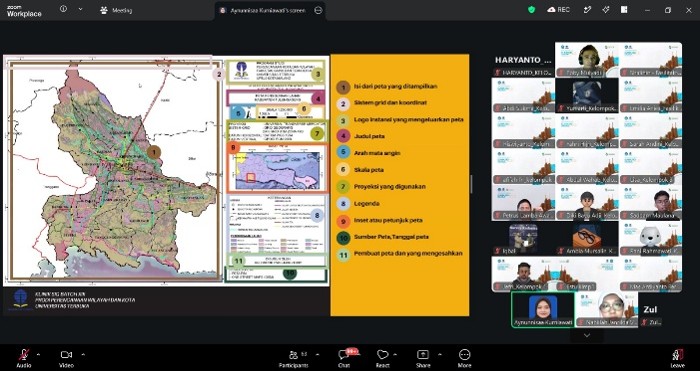Click the inset map thumbnail on slide
The width and height of the screenshot is (700, 371).
point(277,171)
